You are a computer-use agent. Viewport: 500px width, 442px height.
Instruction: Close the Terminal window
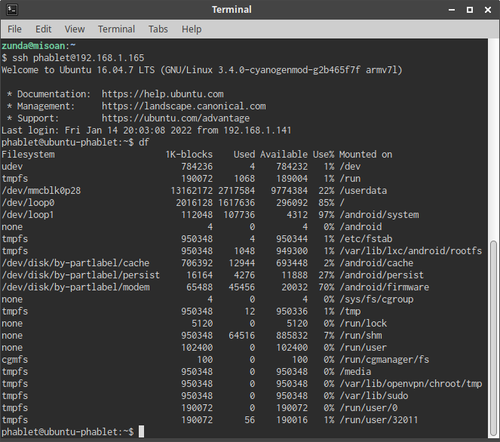[488, 10]
